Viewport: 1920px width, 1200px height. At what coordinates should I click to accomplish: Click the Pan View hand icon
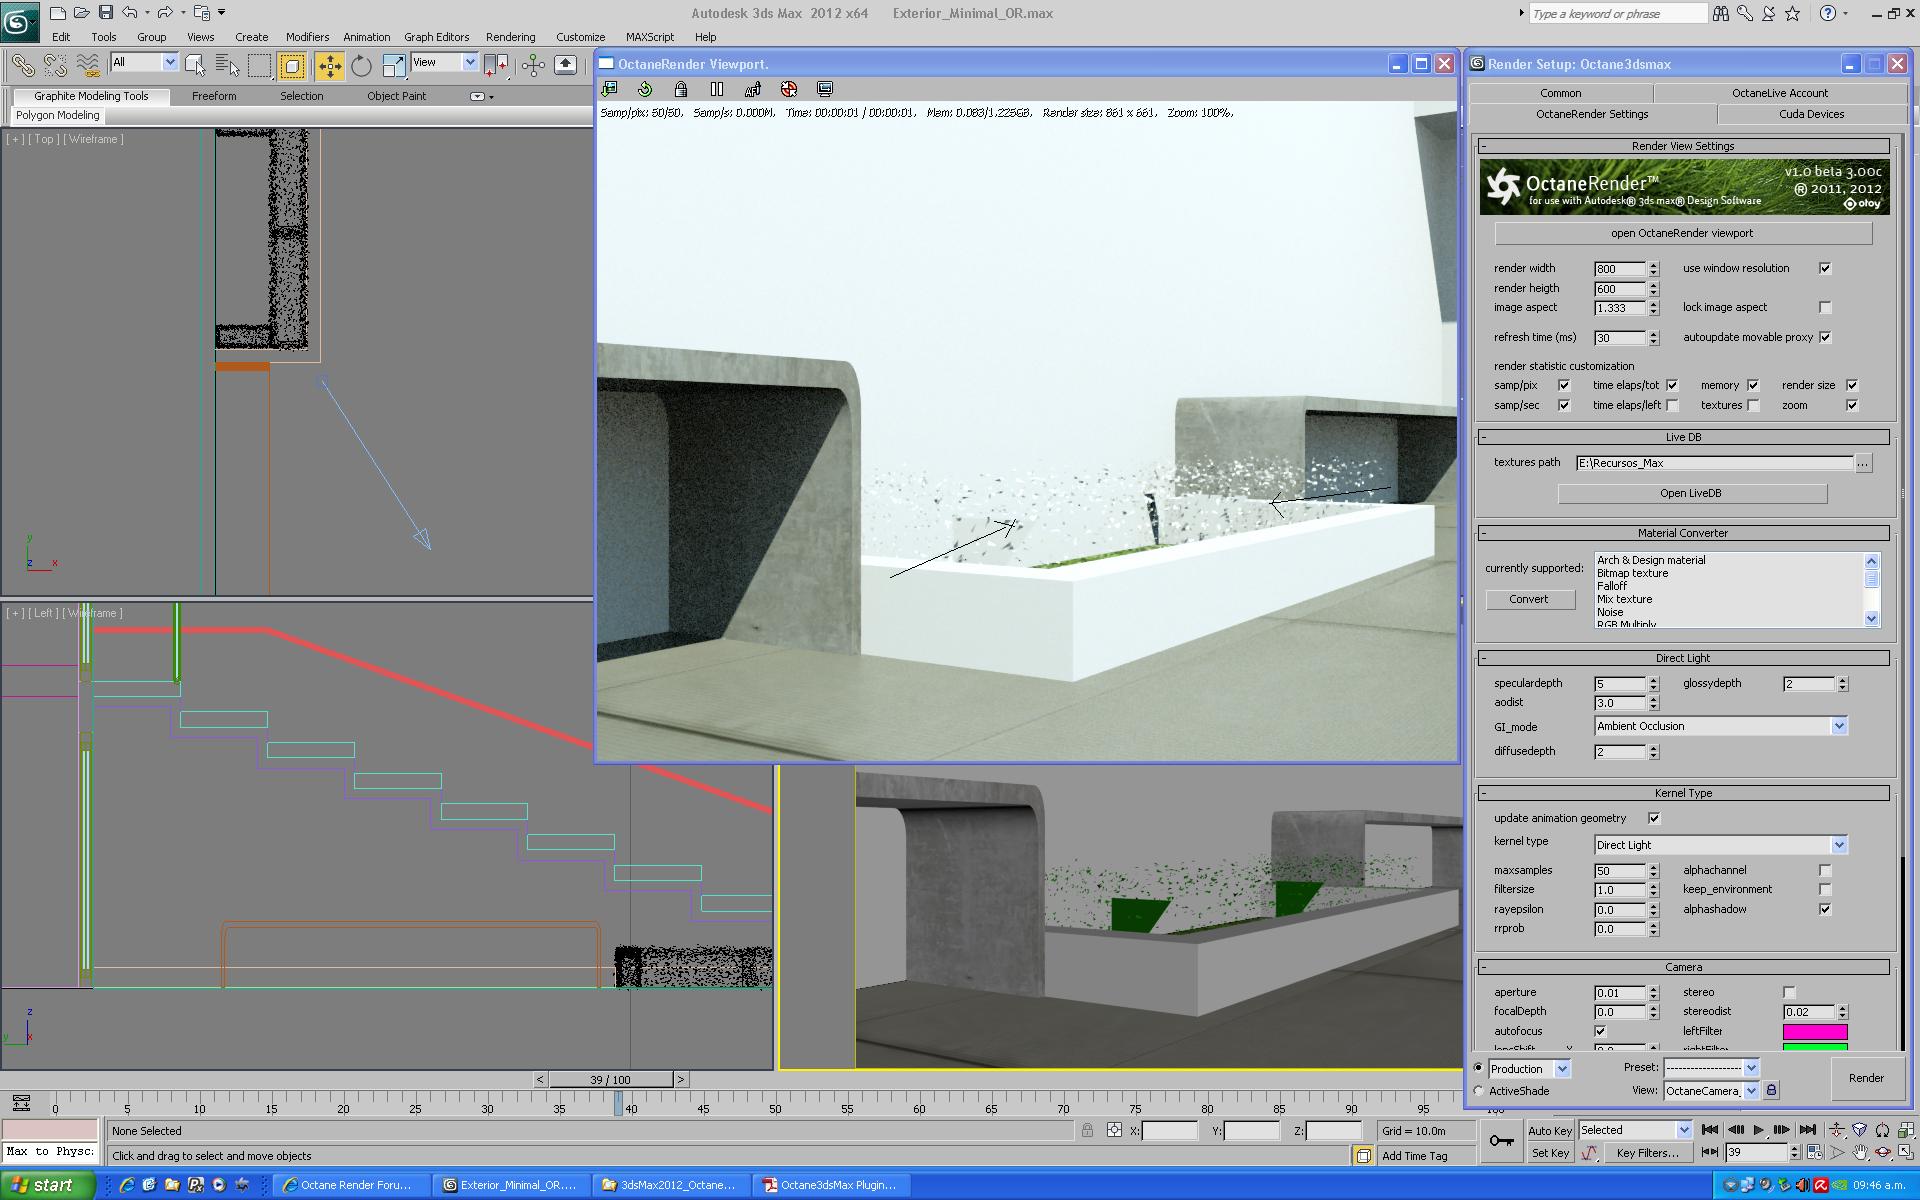[x=1860, y=1153]
